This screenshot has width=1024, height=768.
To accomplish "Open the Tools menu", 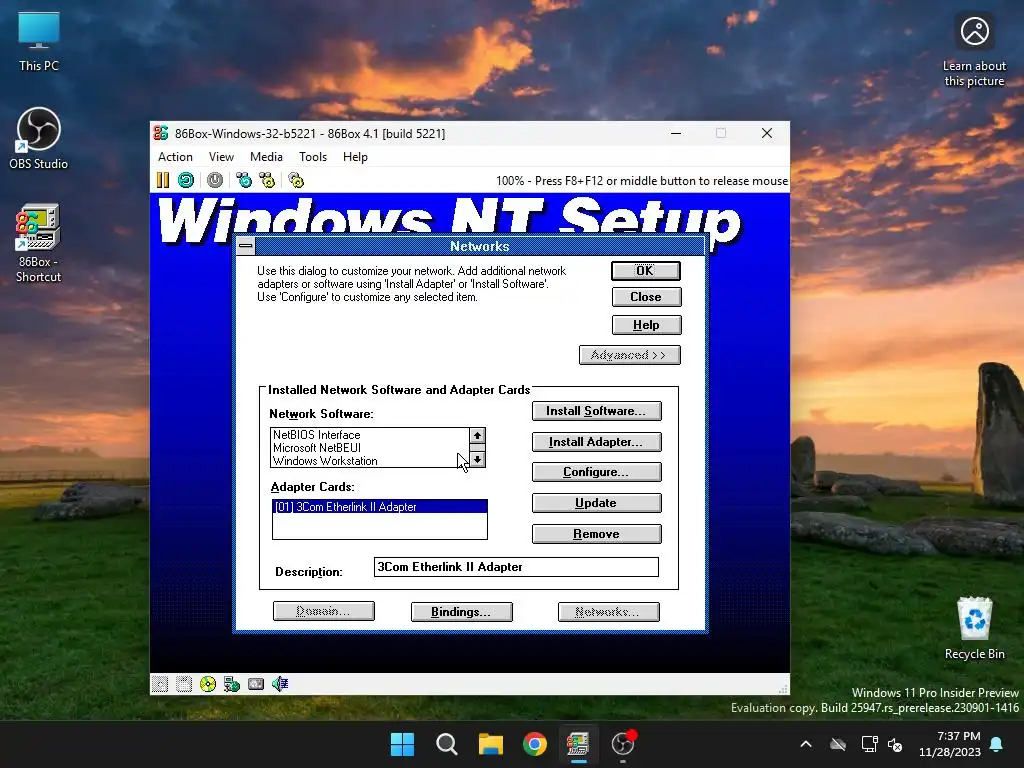I will tap(313, 157).
